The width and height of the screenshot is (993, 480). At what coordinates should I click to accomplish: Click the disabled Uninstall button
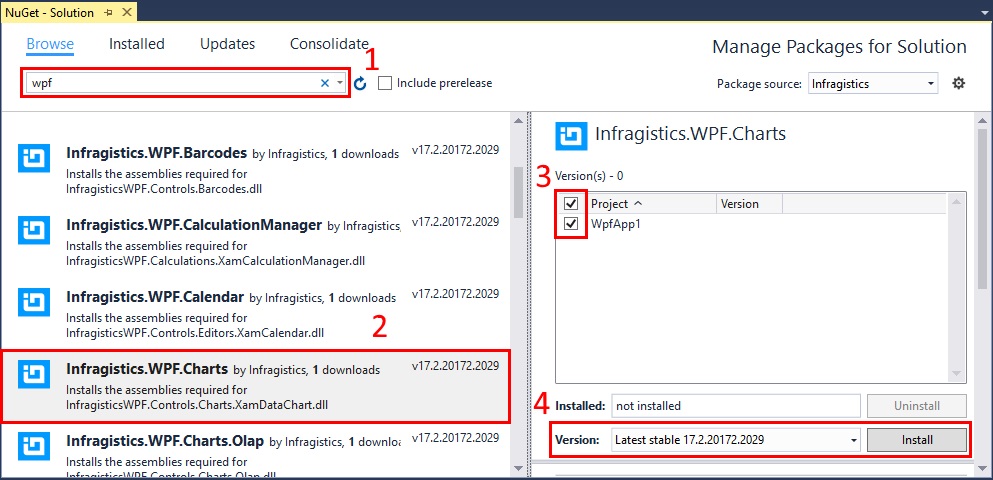(x=917, y=406)
